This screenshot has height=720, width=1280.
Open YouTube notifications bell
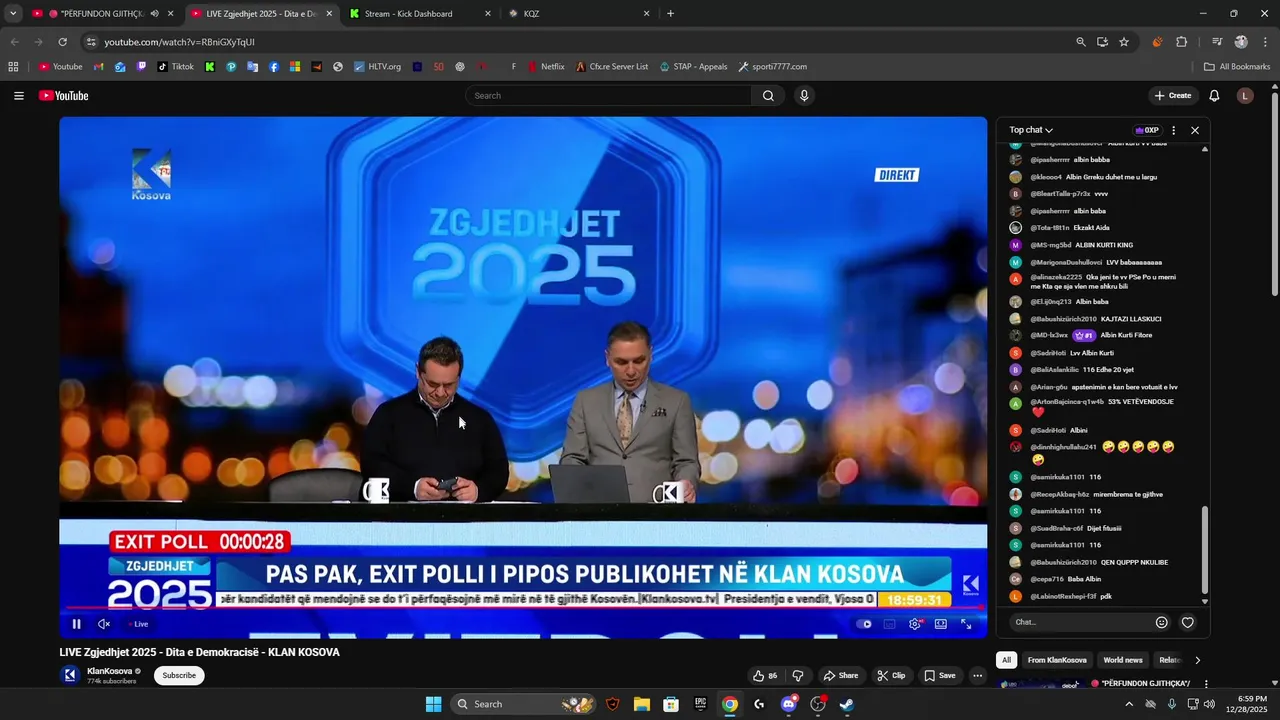click(1214, 96)
